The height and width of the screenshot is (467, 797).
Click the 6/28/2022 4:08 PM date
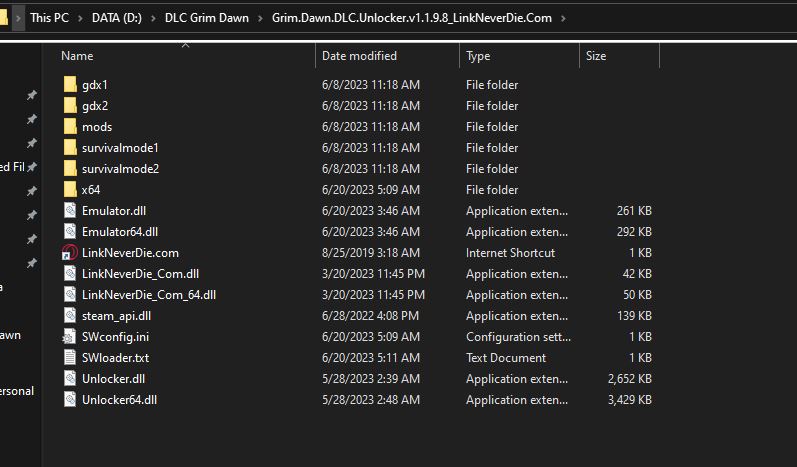pos(371,316)
